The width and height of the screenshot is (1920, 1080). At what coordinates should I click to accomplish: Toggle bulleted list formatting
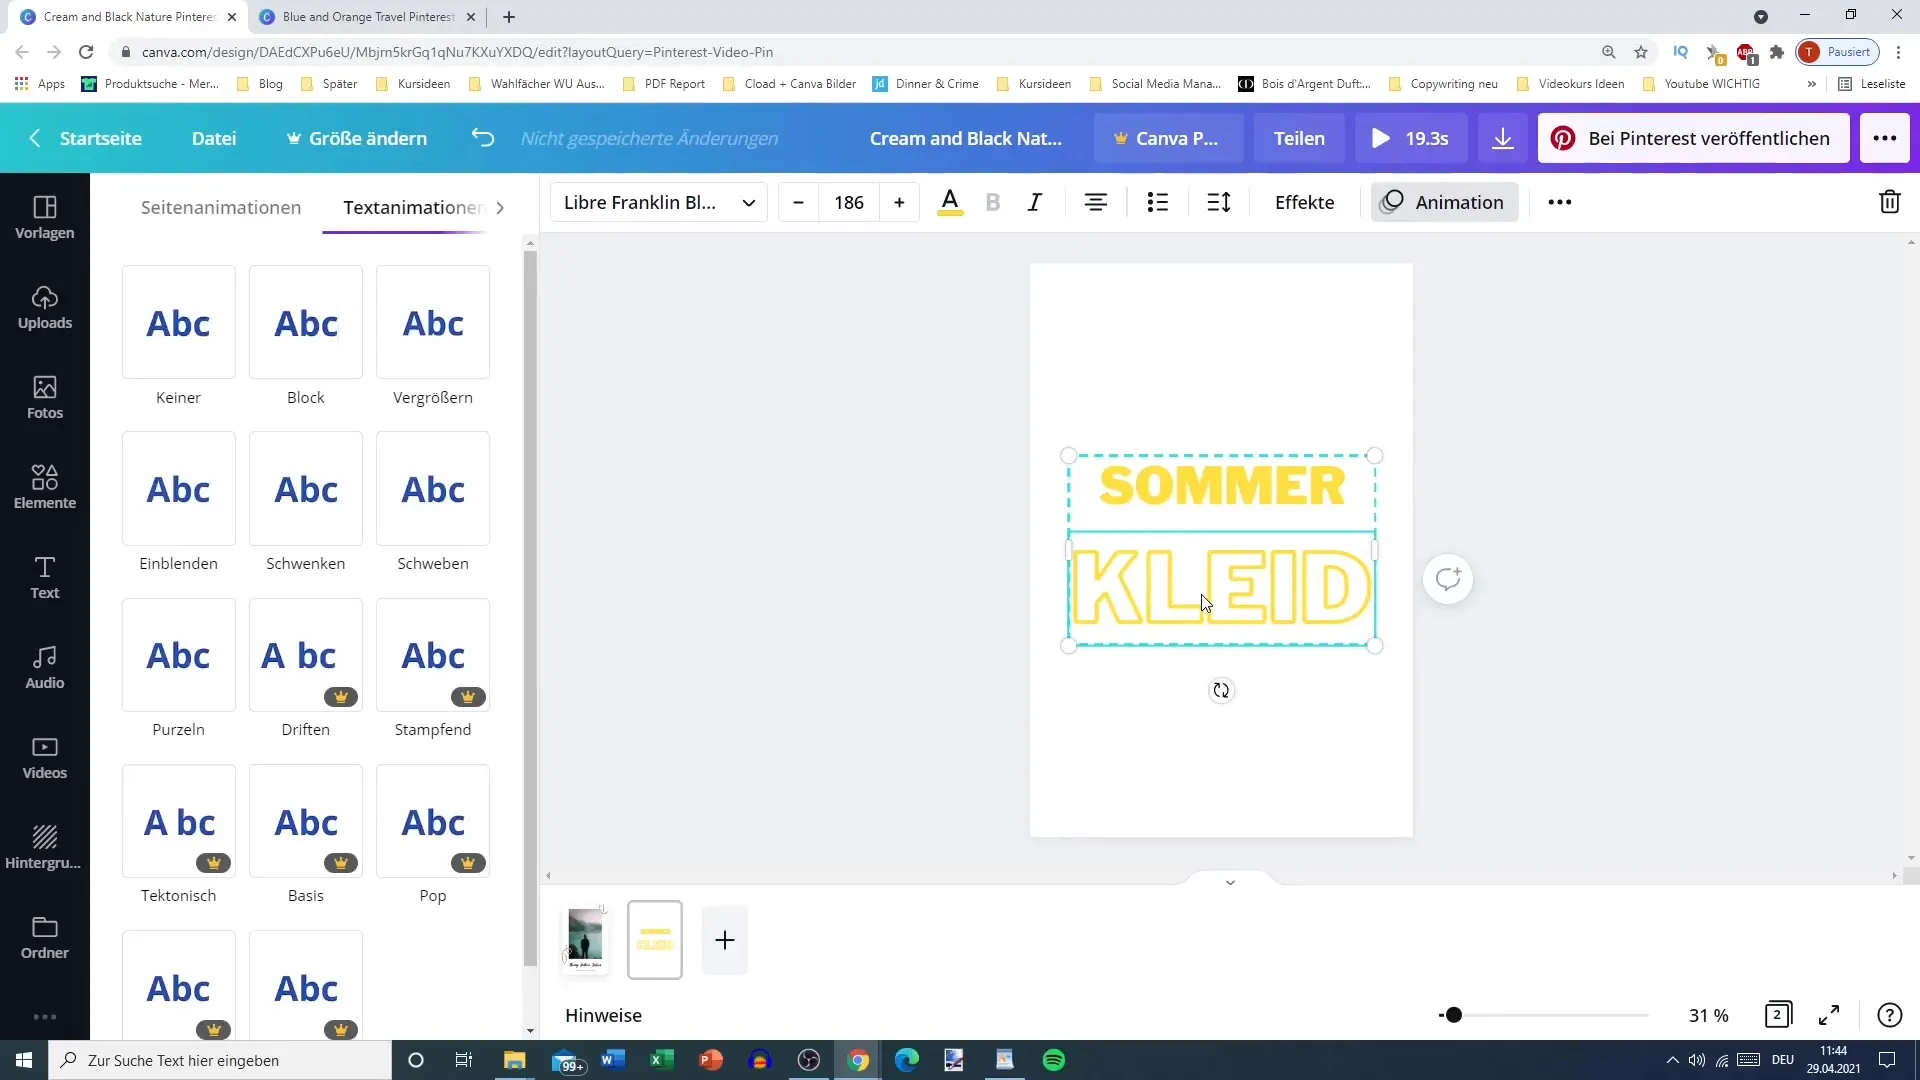pyautogui.click(x=1158, y=202)
